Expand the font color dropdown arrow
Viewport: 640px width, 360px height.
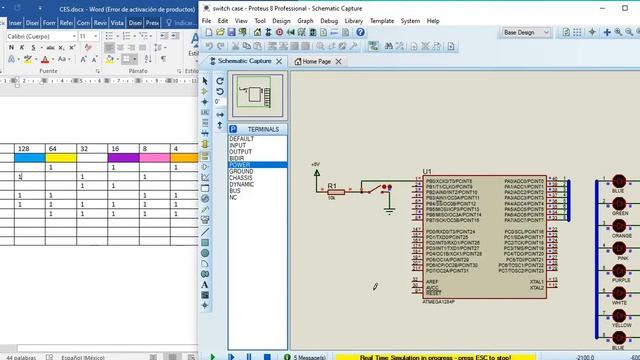(x=53, y=60)
